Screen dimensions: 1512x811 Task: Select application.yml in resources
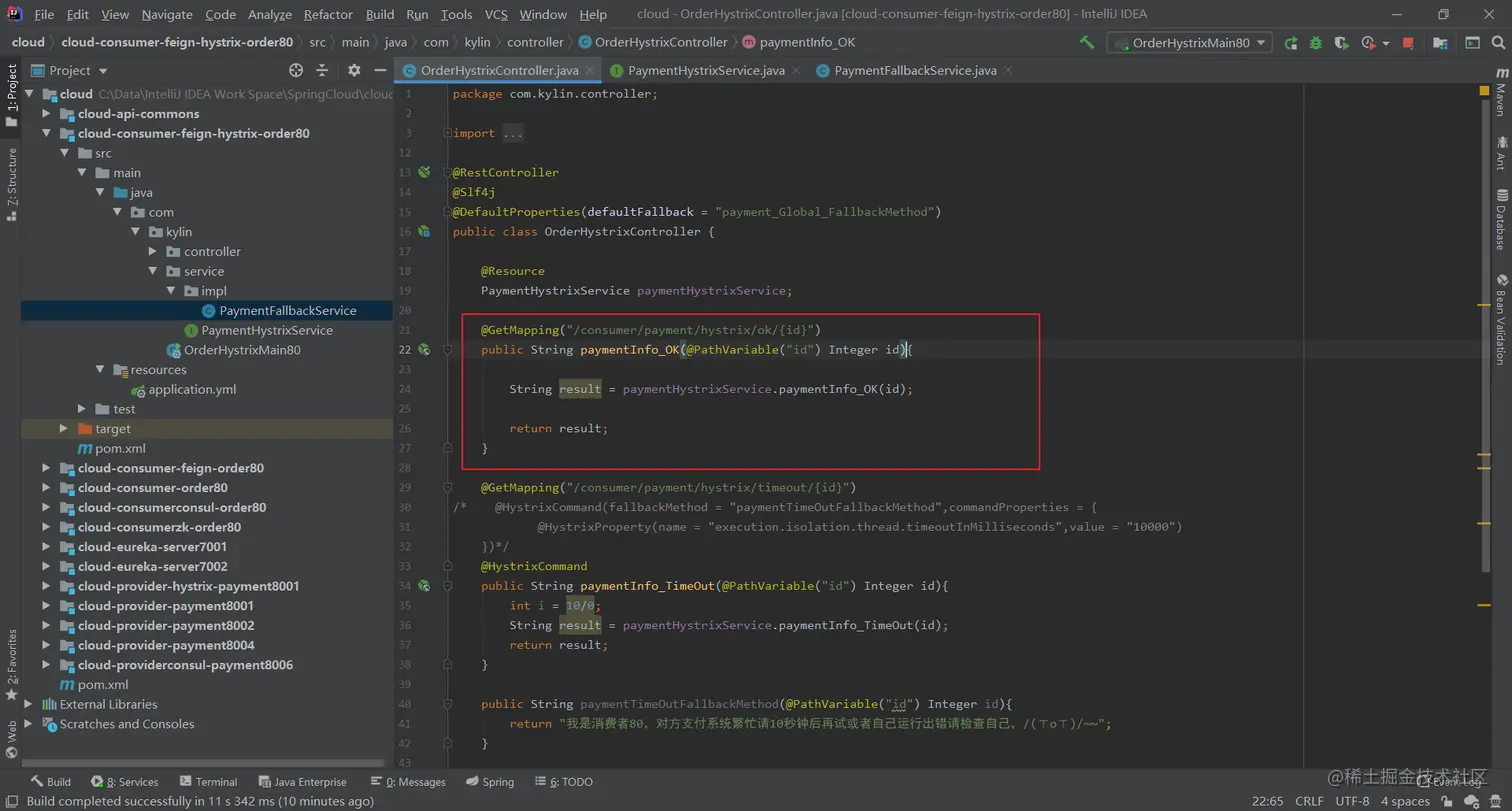click(x=192, y=389)
